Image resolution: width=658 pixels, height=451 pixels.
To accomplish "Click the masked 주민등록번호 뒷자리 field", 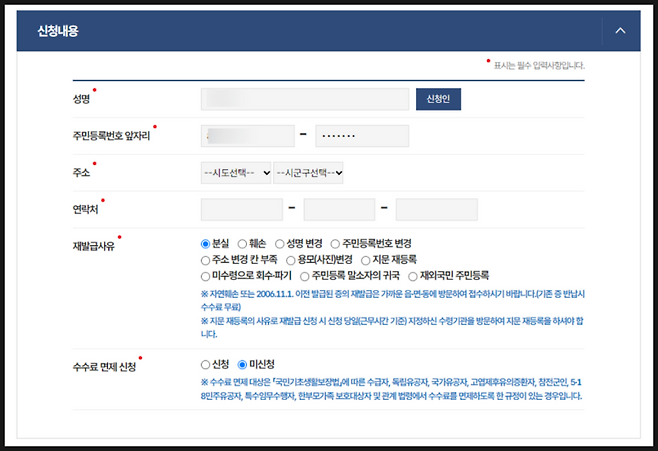I will [362, 135].
